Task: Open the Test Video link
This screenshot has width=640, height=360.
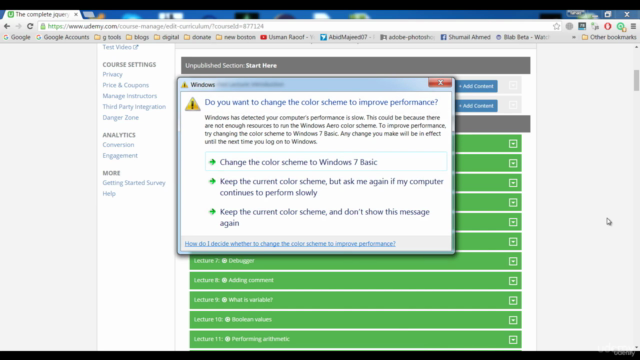Action: pyautogui.click(x=120, y=47)
